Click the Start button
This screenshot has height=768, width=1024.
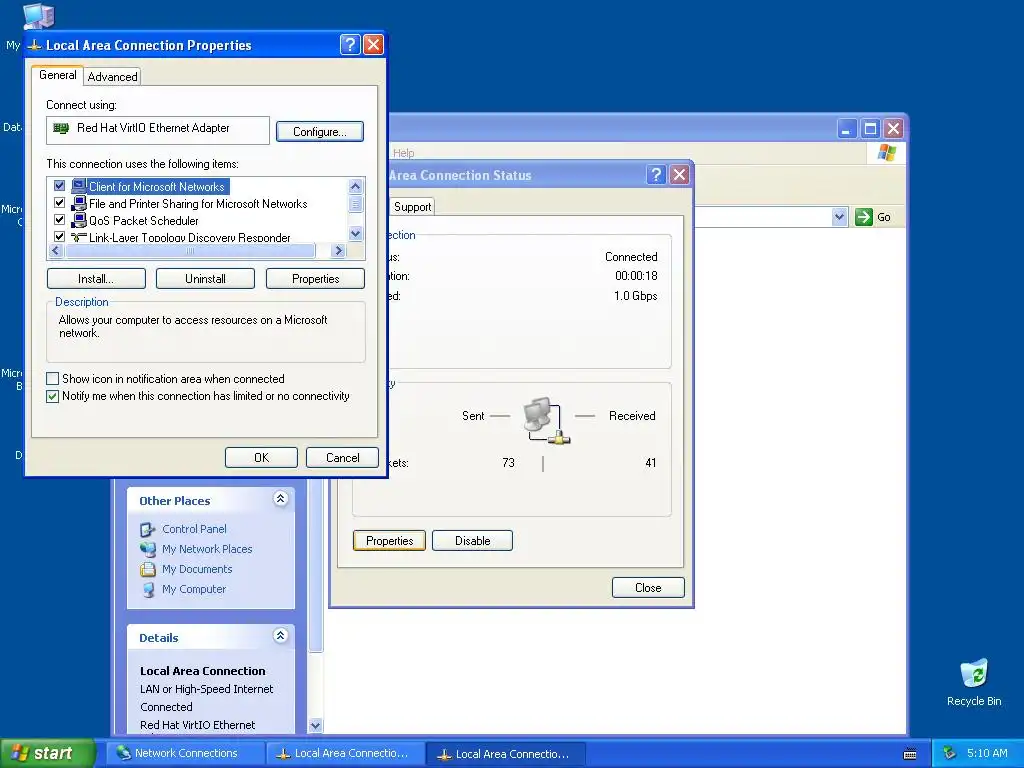point(47,753)
